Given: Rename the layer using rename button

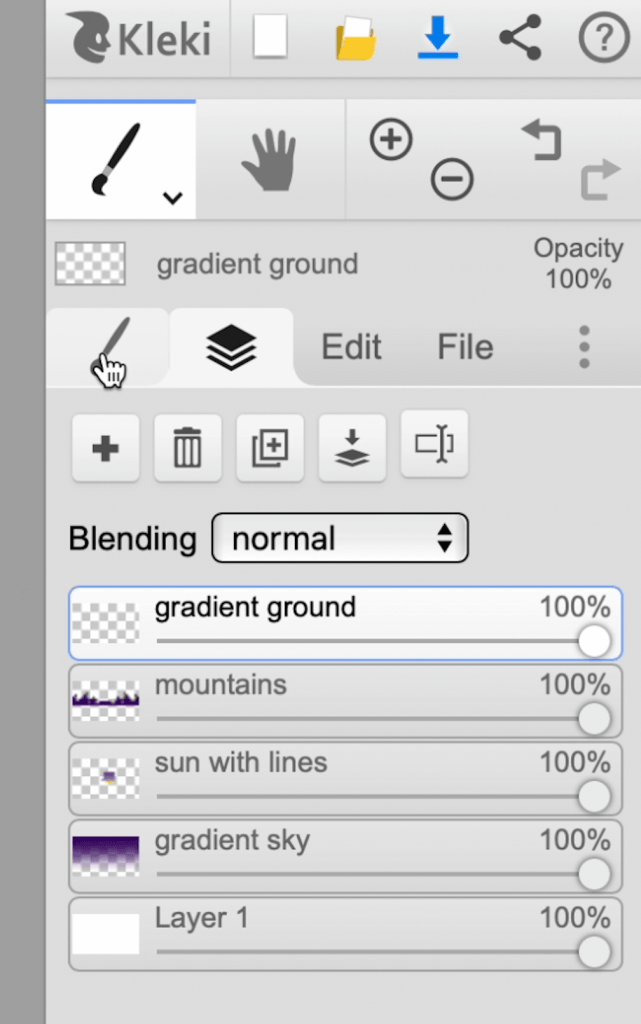Looking at the screenshot, I should 434,444.
